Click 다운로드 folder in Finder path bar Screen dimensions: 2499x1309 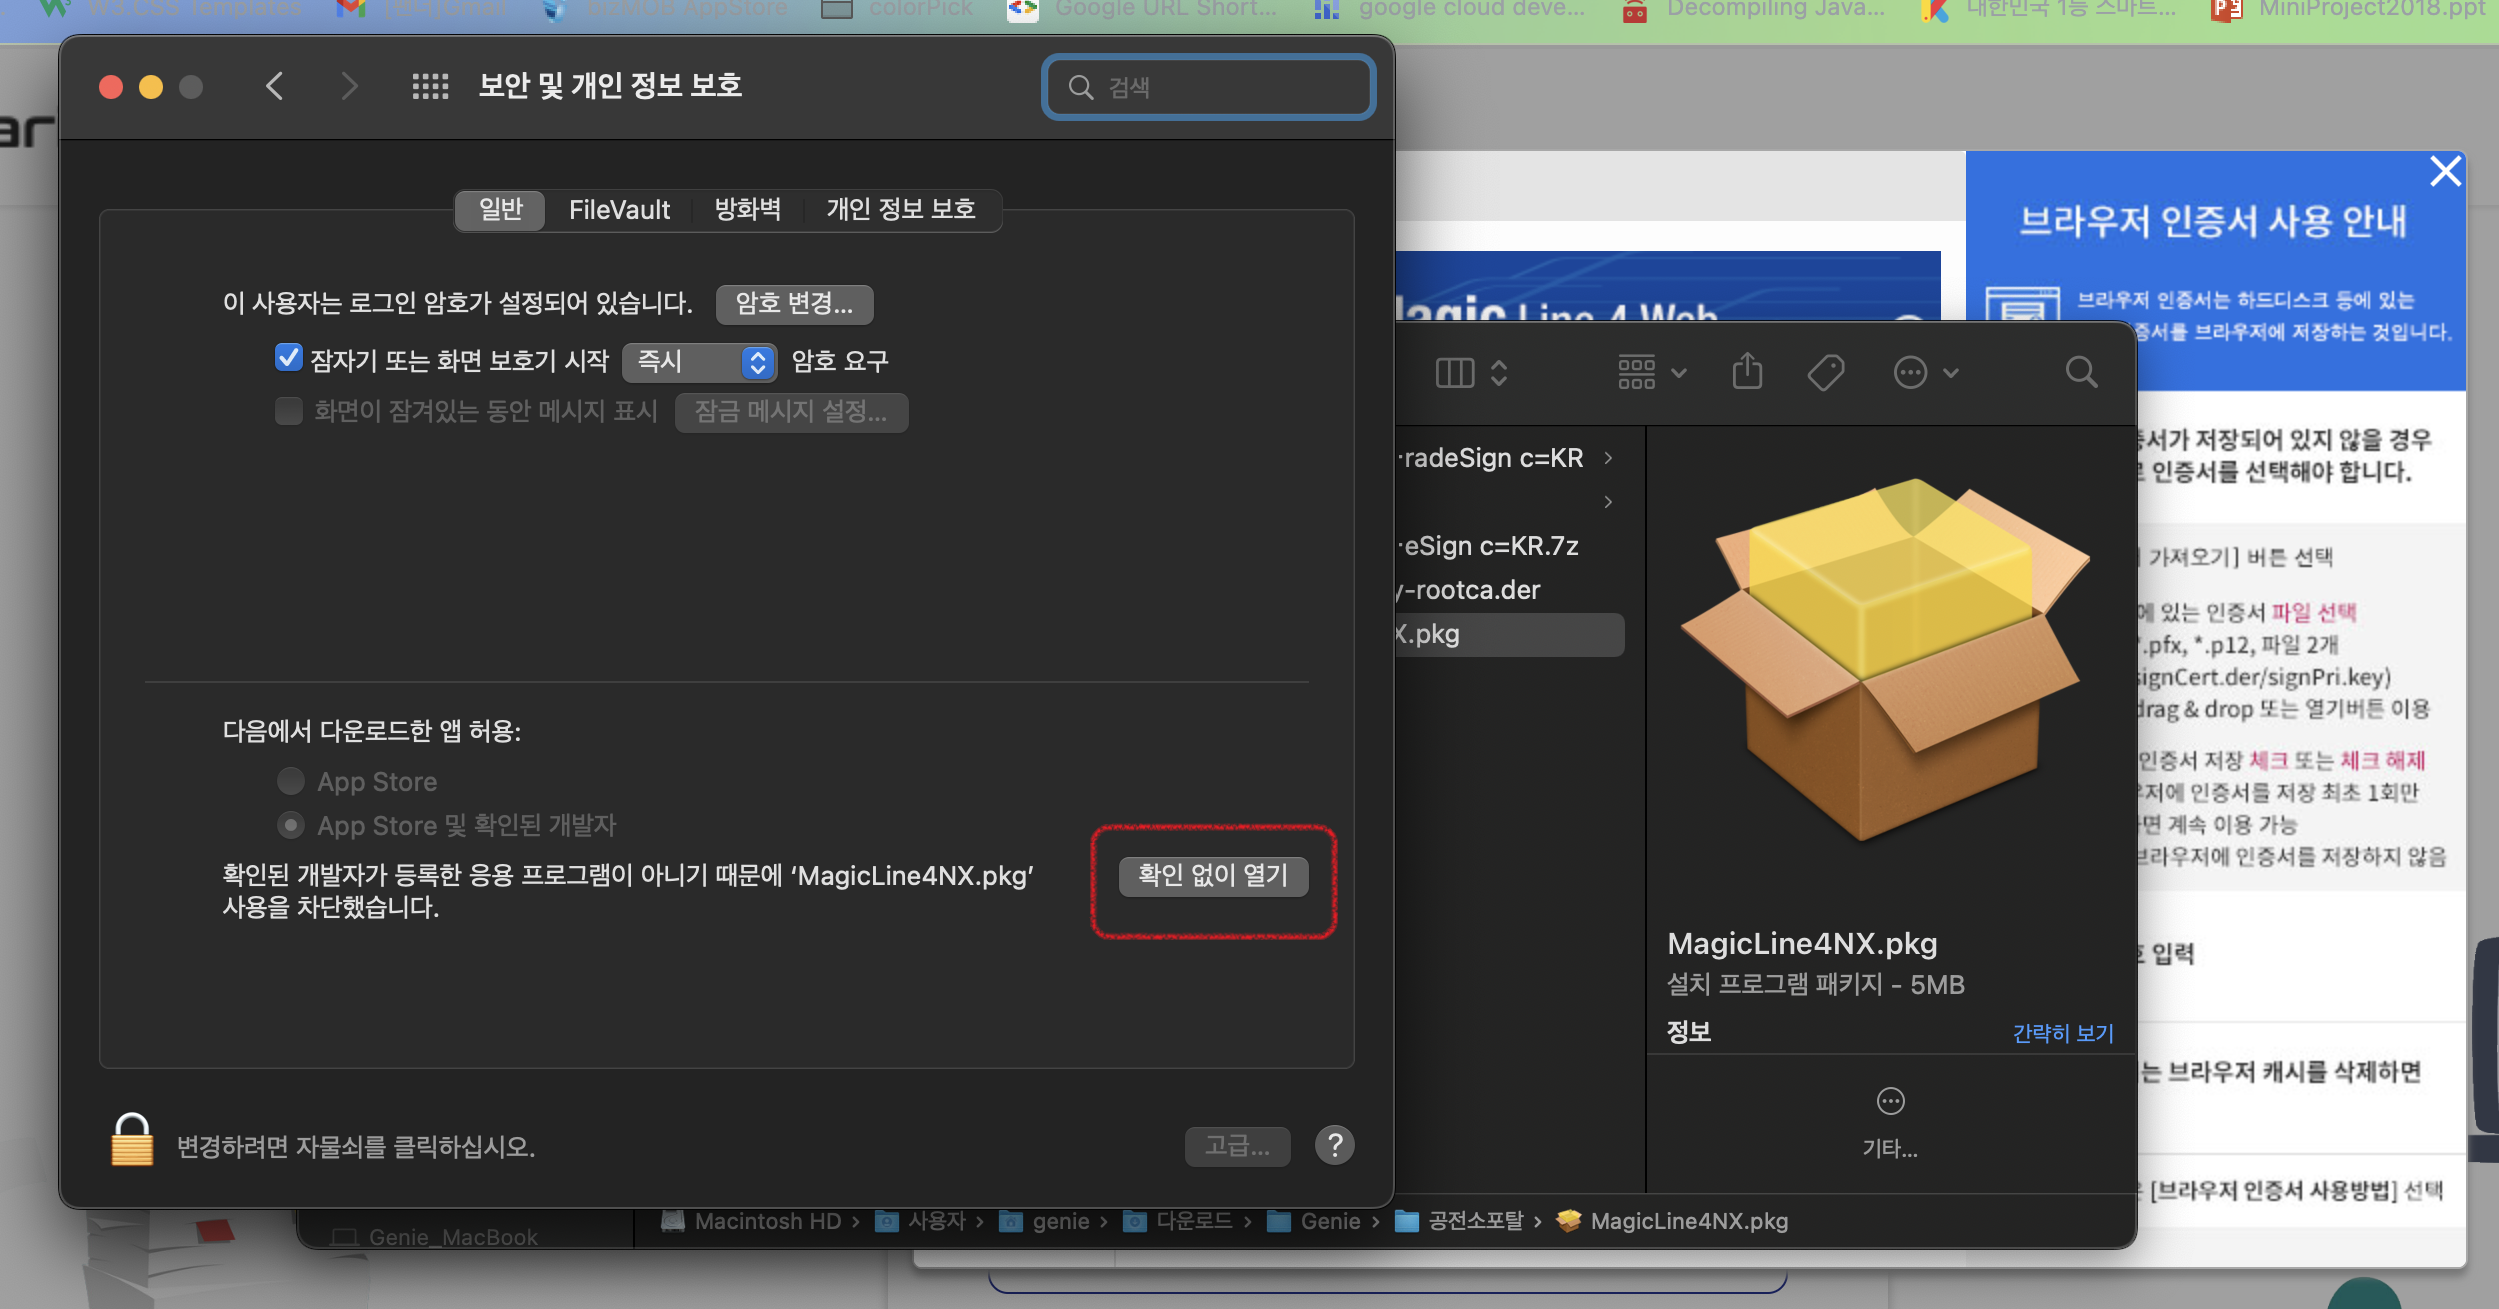pyautogui.click(x=1178, y=1221)
